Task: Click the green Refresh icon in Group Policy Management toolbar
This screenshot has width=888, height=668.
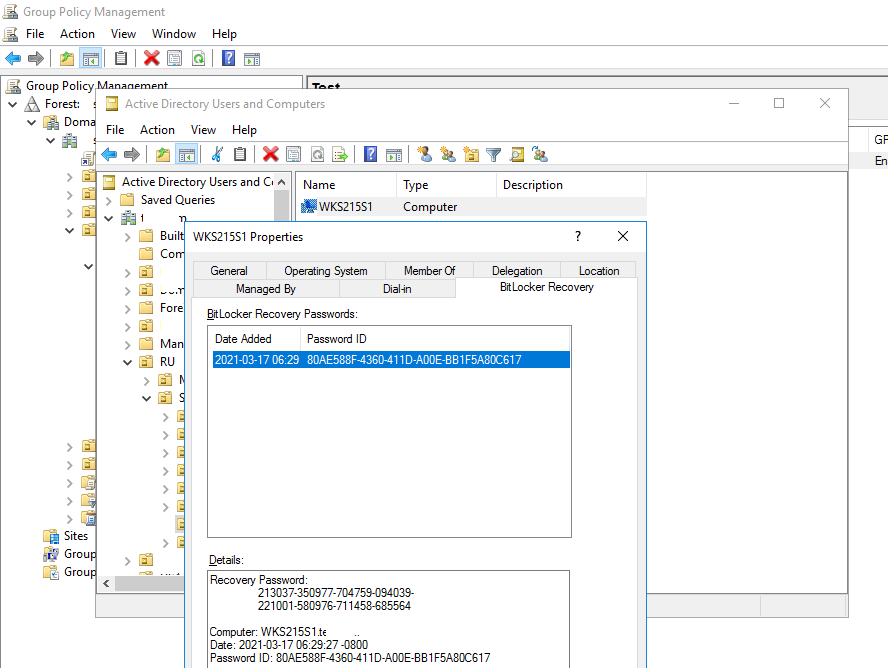Action: point(198,58)
